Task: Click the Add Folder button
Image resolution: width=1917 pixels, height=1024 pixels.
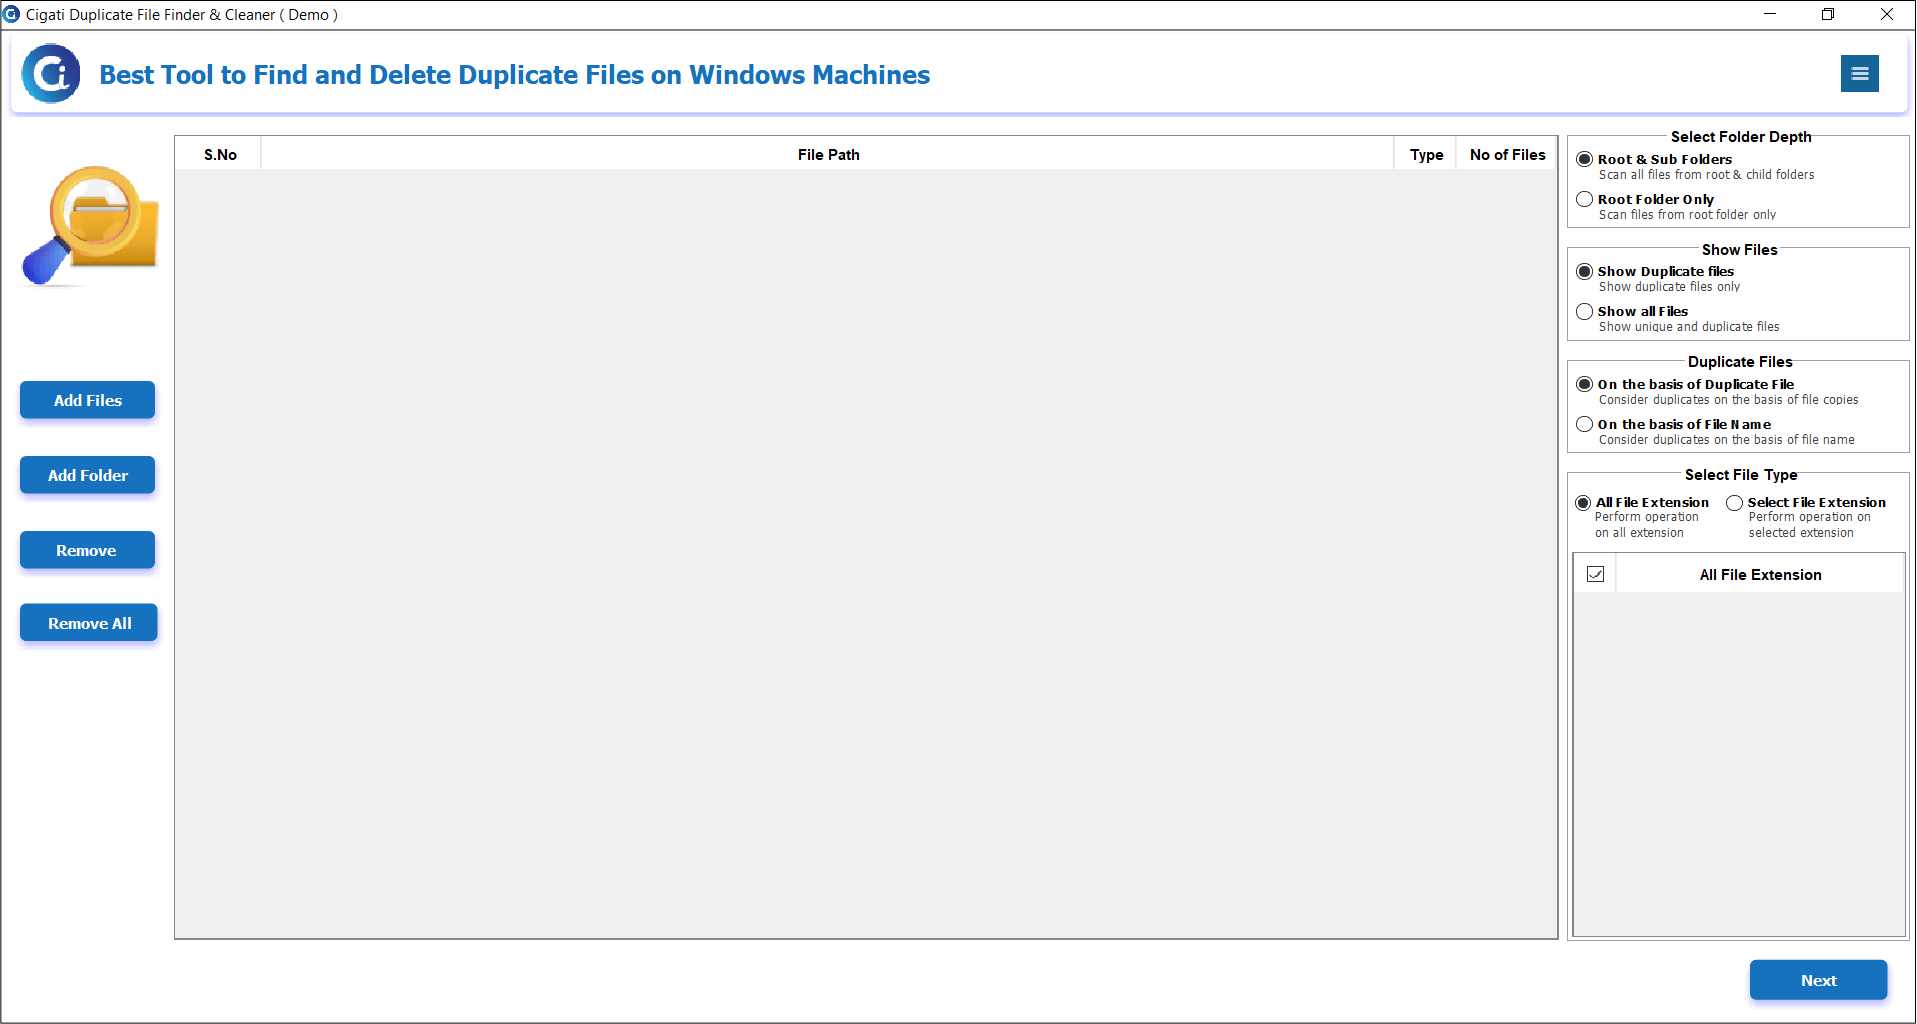Action: 88,475
